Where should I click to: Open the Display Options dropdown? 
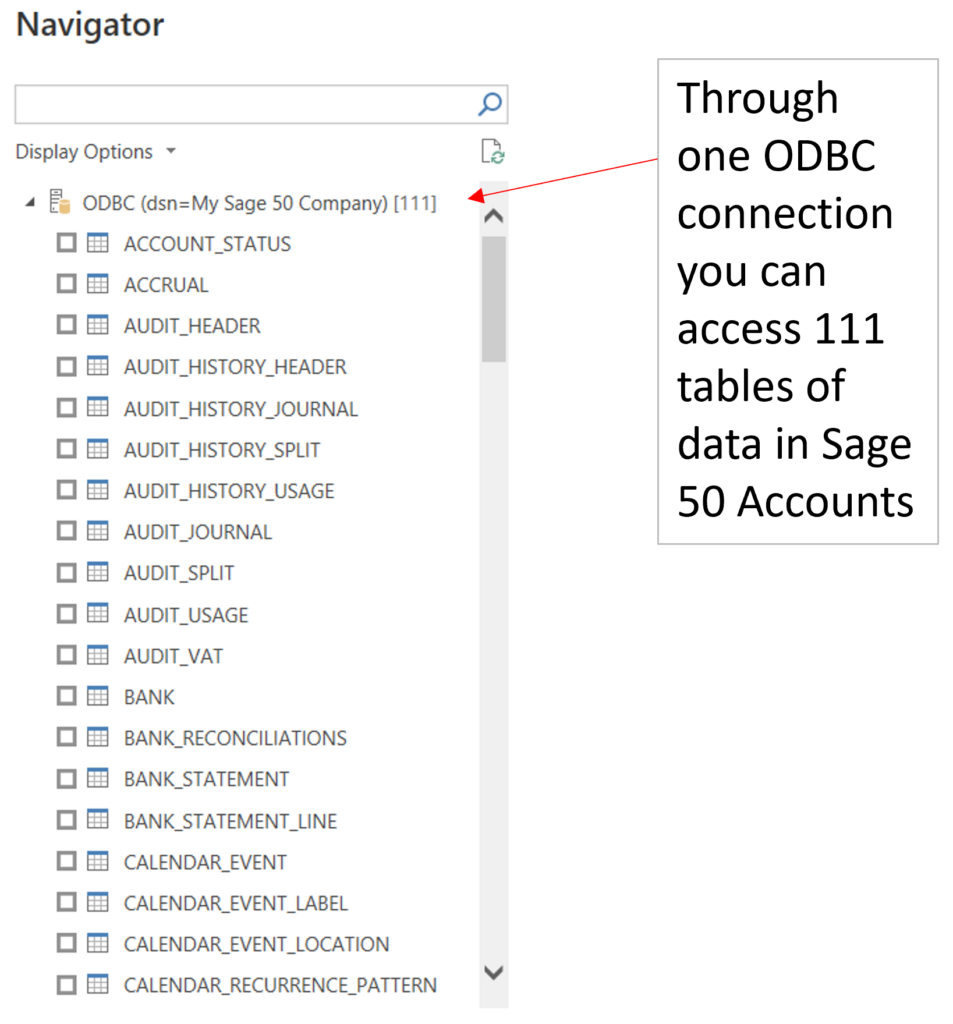170,151
